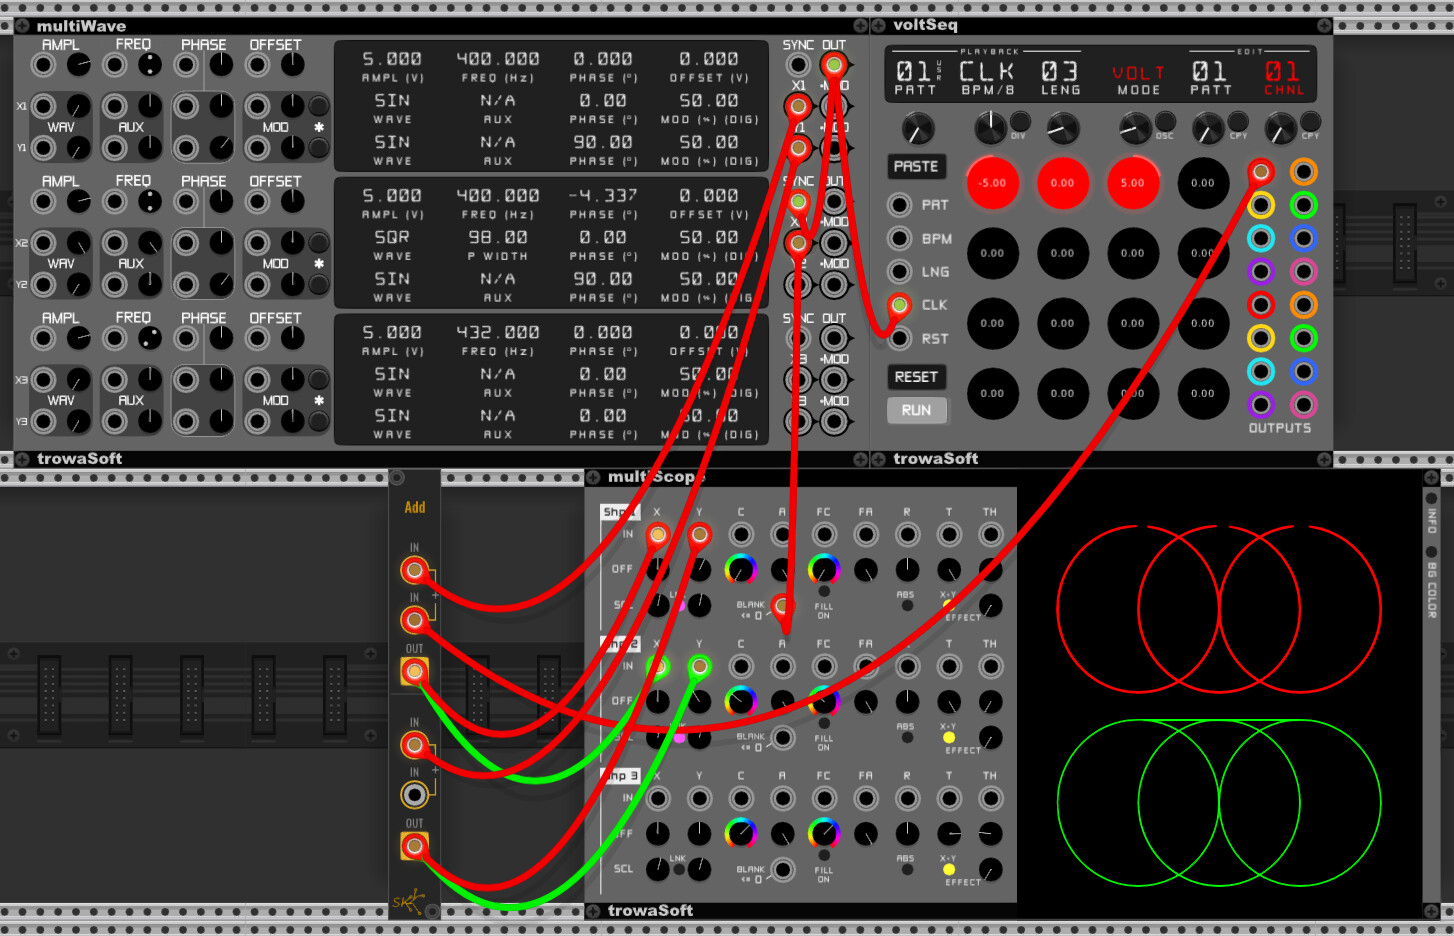Click the BG COLOR button on multiScope display
Image resolution: width=1454 pixels, height=936 pixels.
pos(1431,552)
